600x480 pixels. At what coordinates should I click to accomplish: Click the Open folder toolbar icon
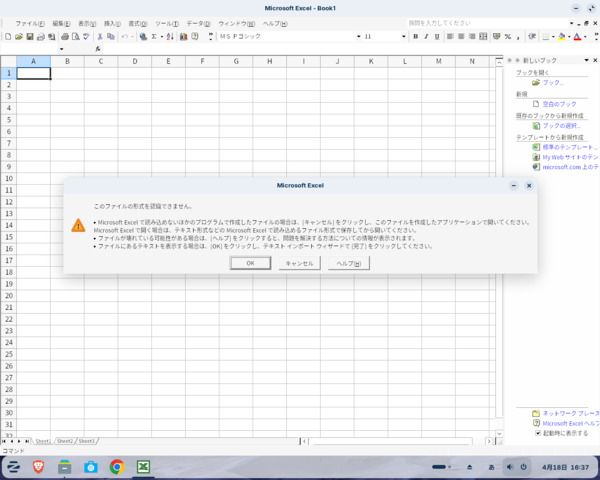(19, 36)
